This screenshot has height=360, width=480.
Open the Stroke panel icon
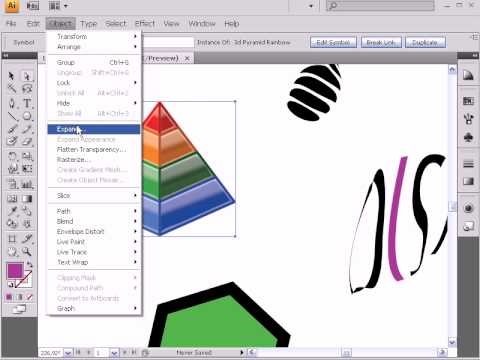pyautogui.click(x=468, y=164)
